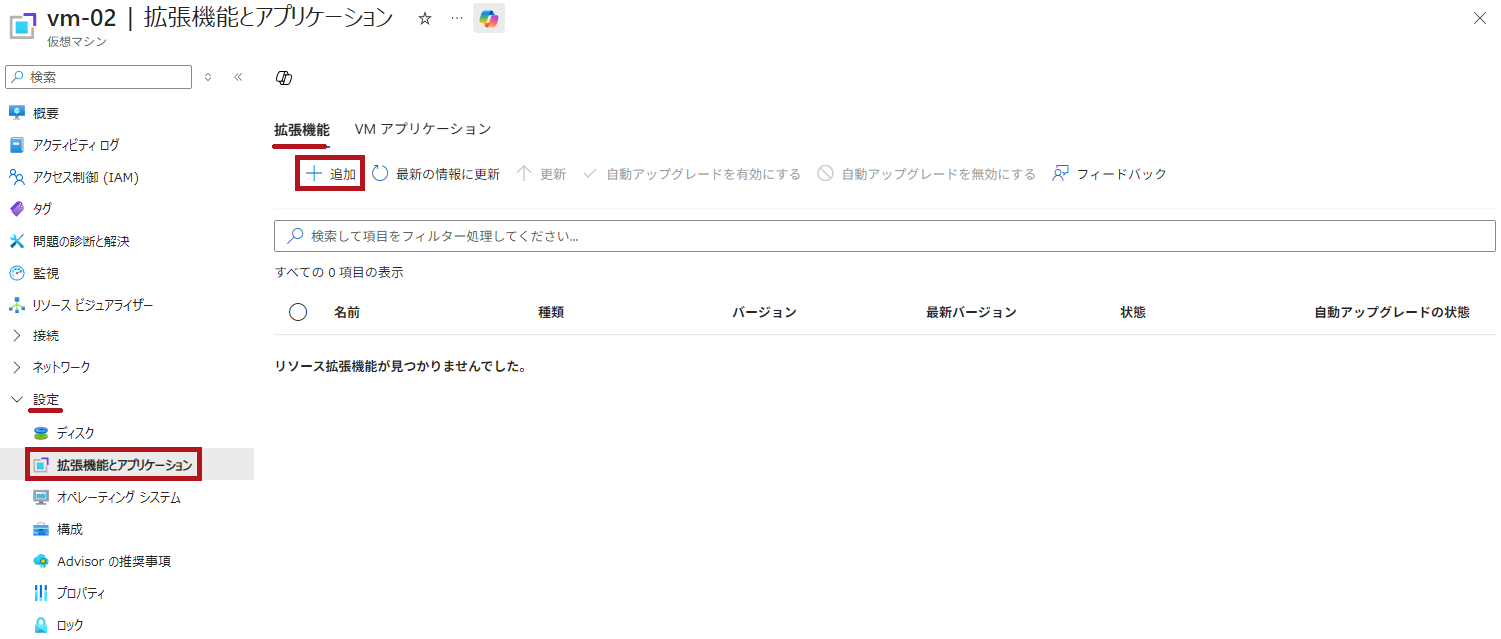Click the アクティビティ ログ icon

coord(16,145)
